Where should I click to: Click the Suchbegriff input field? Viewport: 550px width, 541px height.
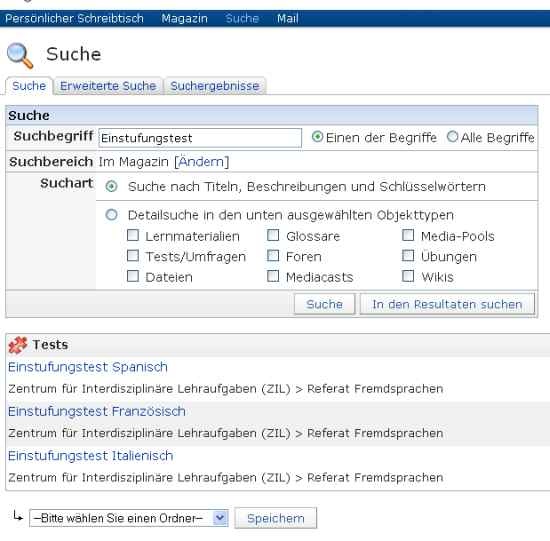(x=200, y=138)
